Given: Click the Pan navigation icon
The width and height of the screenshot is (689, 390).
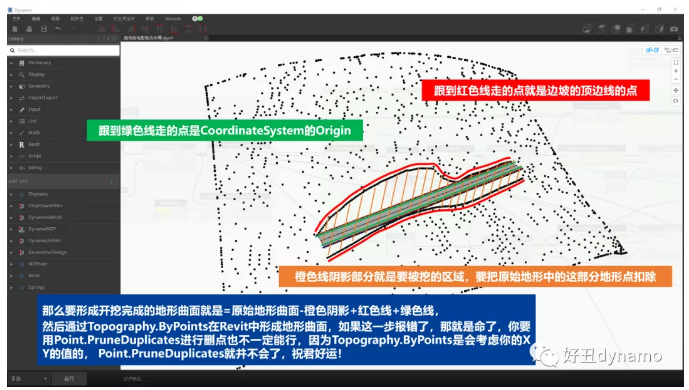Looking at the screenshot, I should [x=676, y=90].
